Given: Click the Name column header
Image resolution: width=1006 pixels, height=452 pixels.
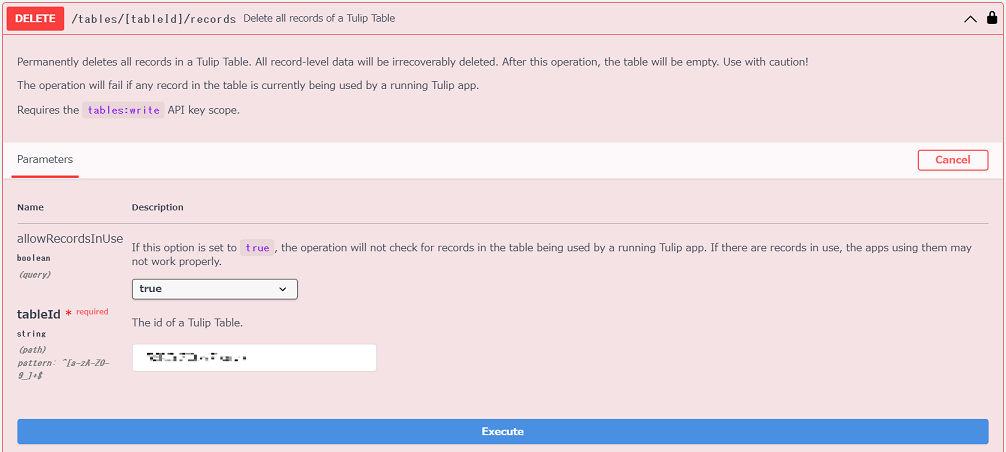Looking at the screenshot, I should click(x=30, y=208).
